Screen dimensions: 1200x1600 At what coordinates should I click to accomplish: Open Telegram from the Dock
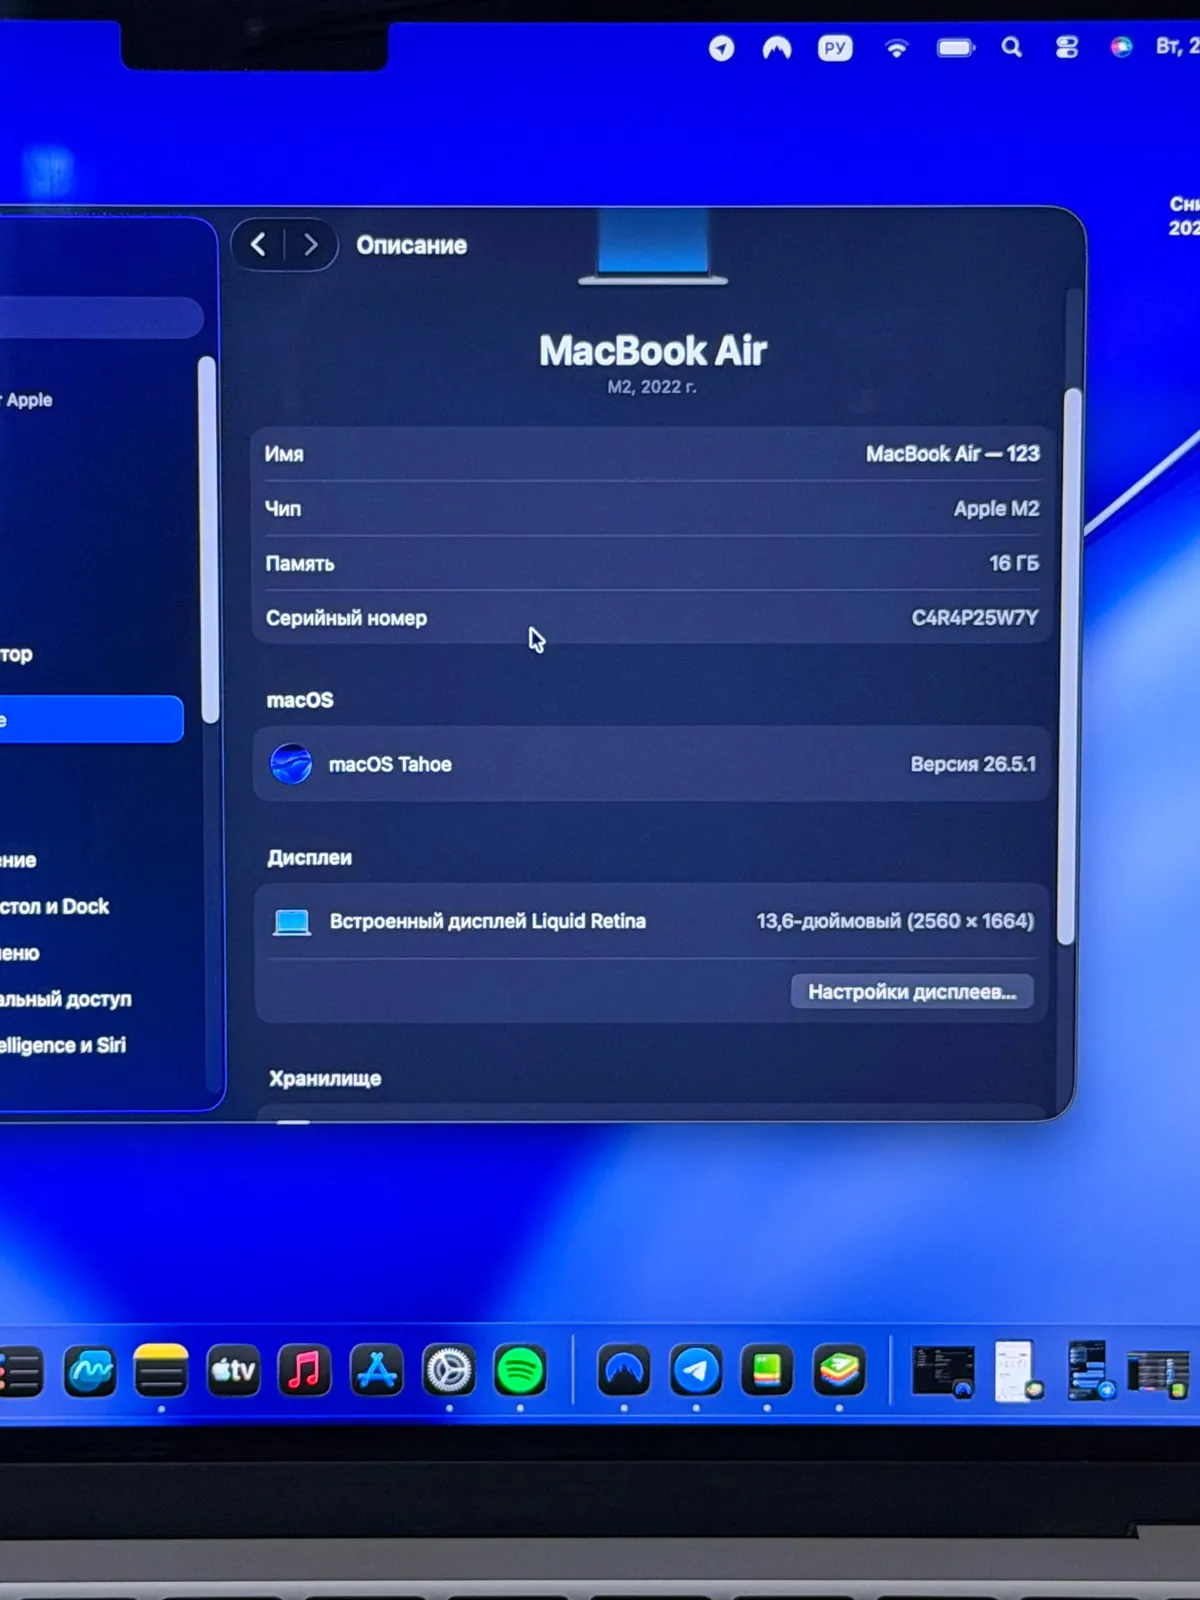pyautogui.click(x=696, y=1371)
